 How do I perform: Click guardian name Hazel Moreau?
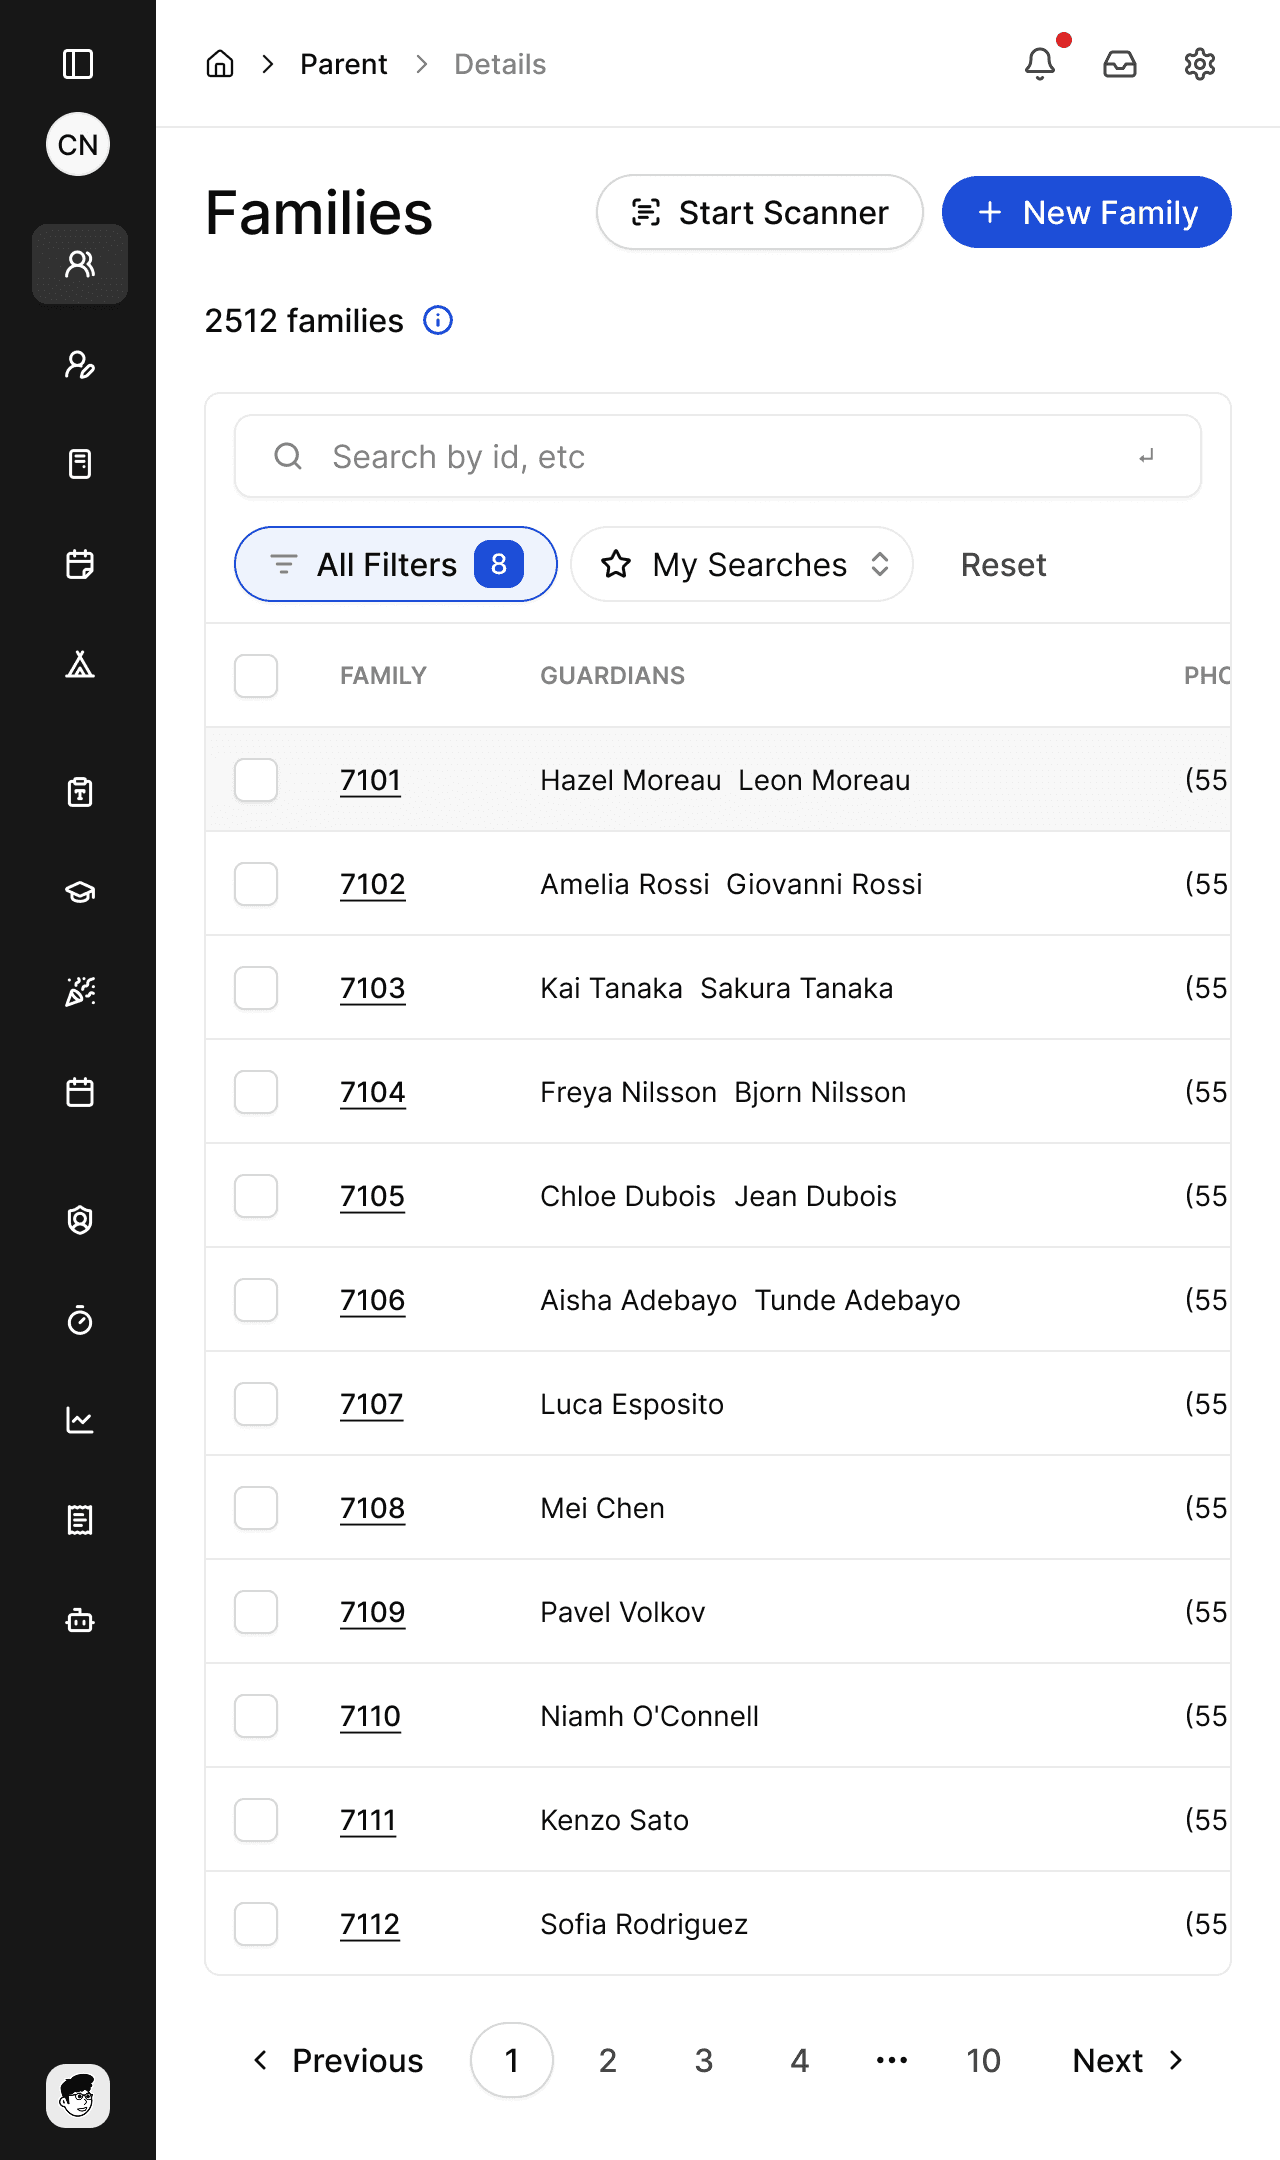coord(631,780)
